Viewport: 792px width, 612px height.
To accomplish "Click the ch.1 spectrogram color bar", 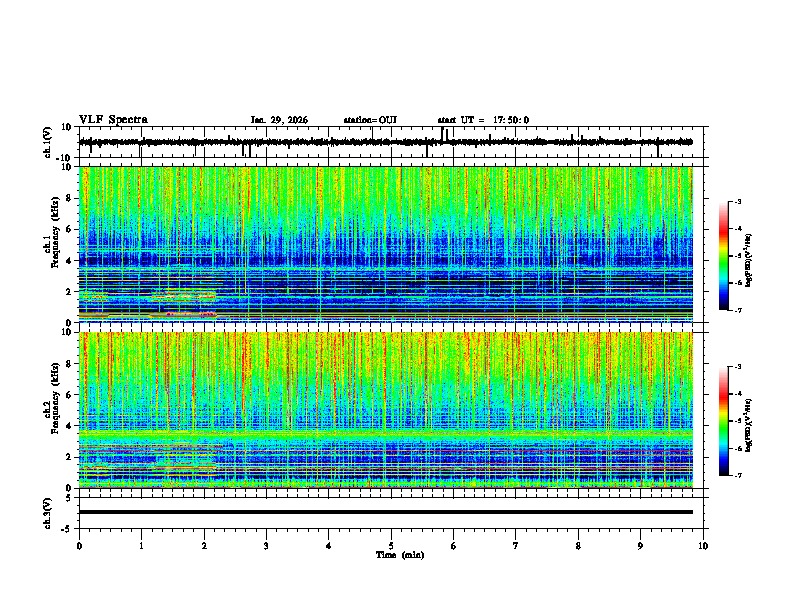I will click(723, 256).
